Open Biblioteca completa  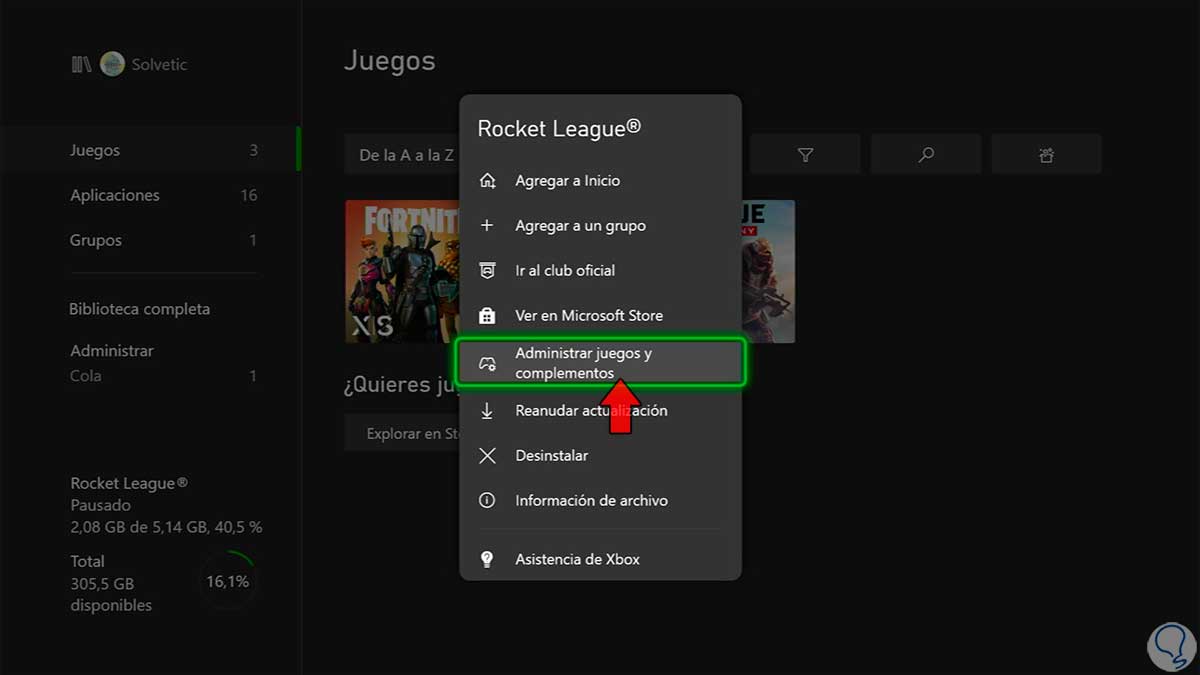coord(140,310)
